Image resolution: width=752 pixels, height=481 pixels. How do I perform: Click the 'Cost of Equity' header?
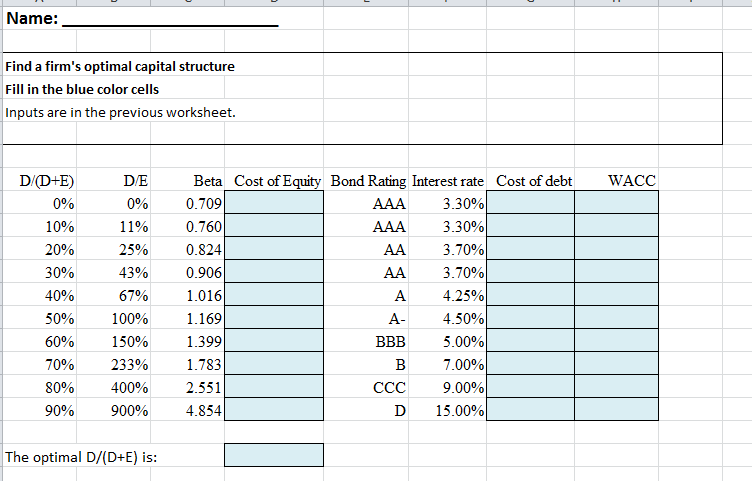click(x=277, y=181)
